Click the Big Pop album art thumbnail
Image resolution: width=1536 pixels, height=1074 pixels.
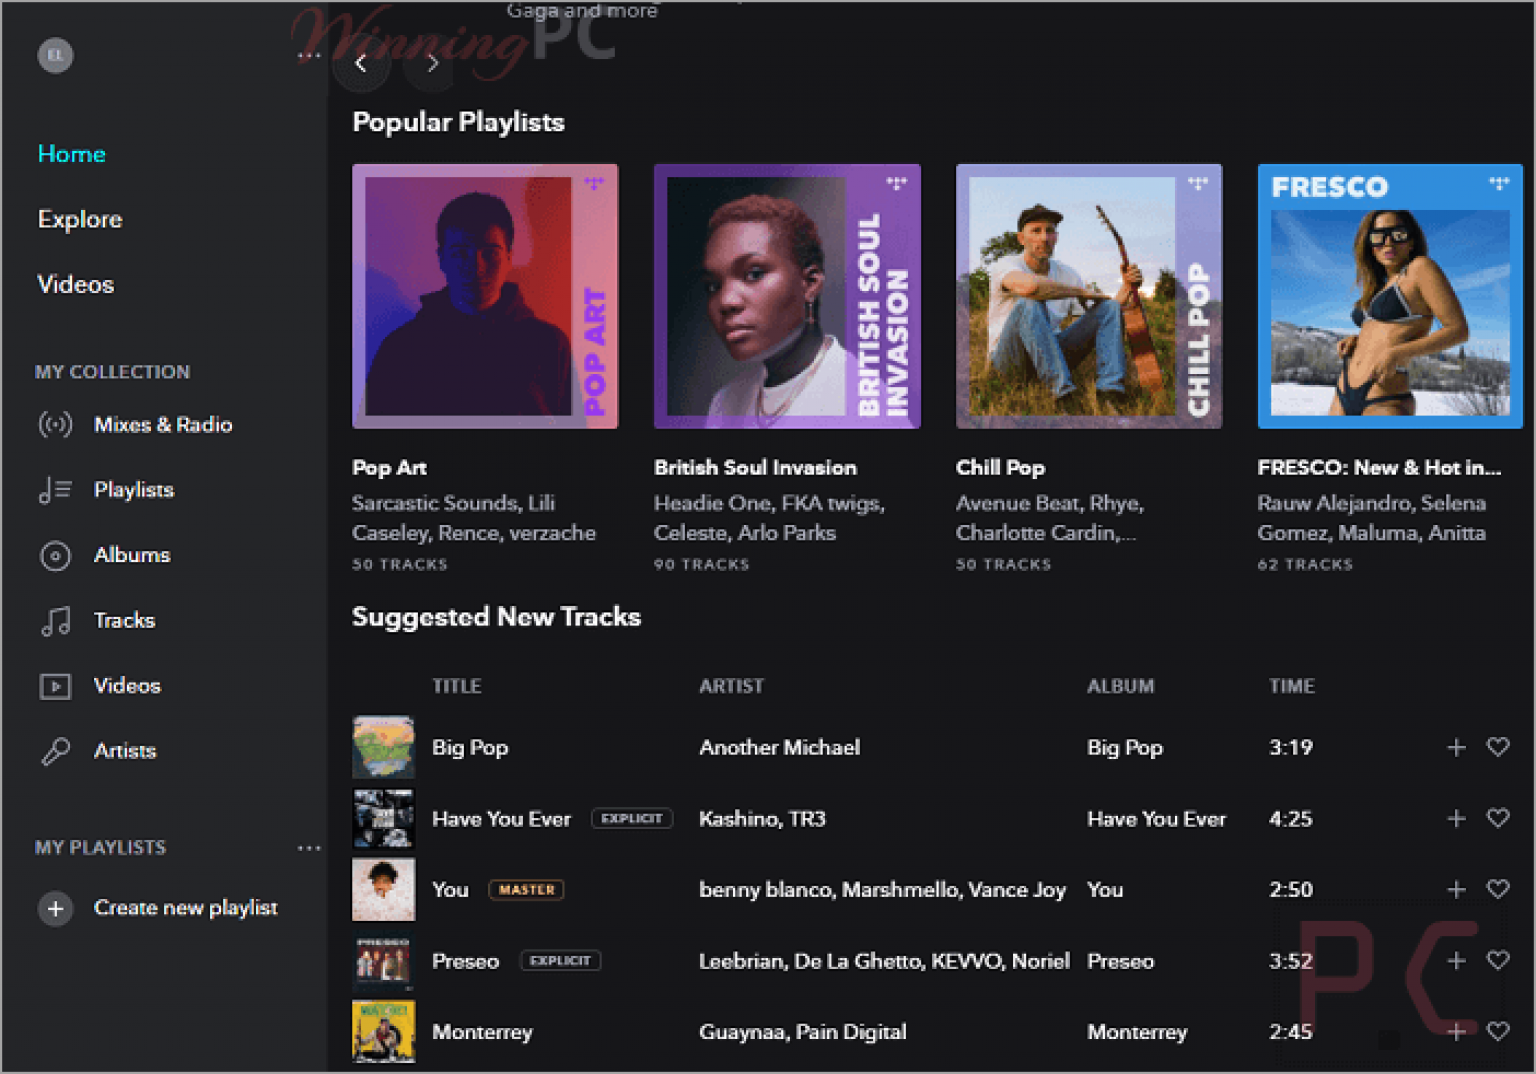tap(383, 747)
